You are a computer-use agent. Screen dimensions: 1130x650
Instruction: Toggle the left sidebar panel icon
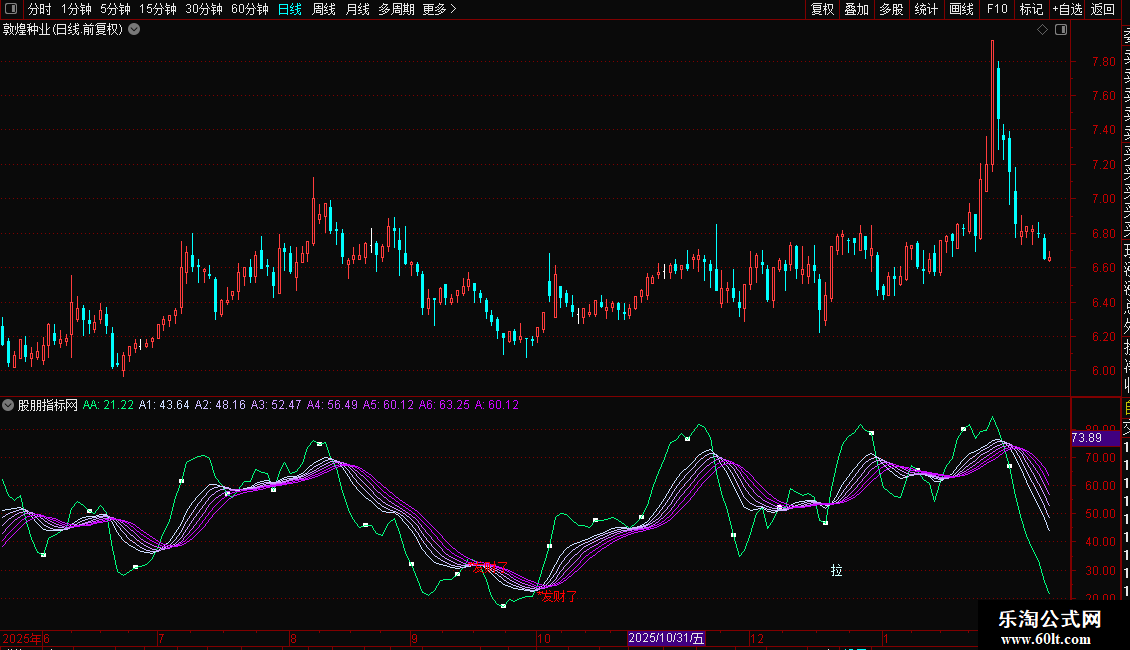tap(11, 9)
